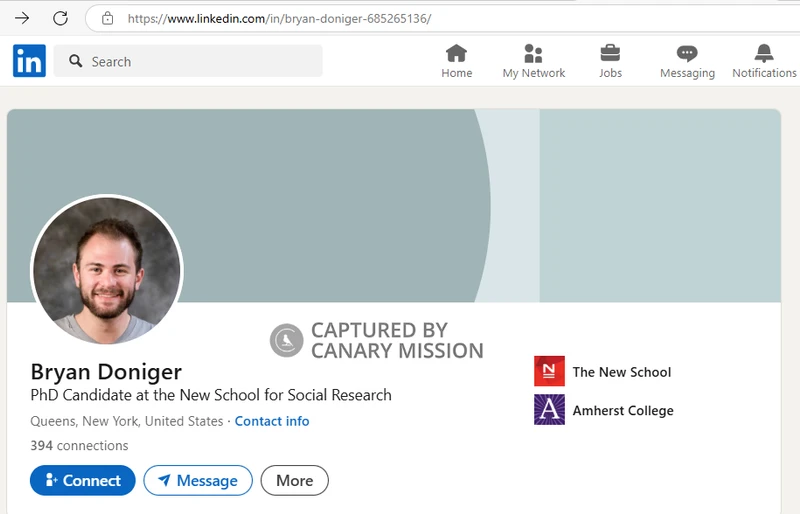The width and height of the screenshot is (800, 514).
Task: Open the Jobs tab
Action: [x=610, y=61]
